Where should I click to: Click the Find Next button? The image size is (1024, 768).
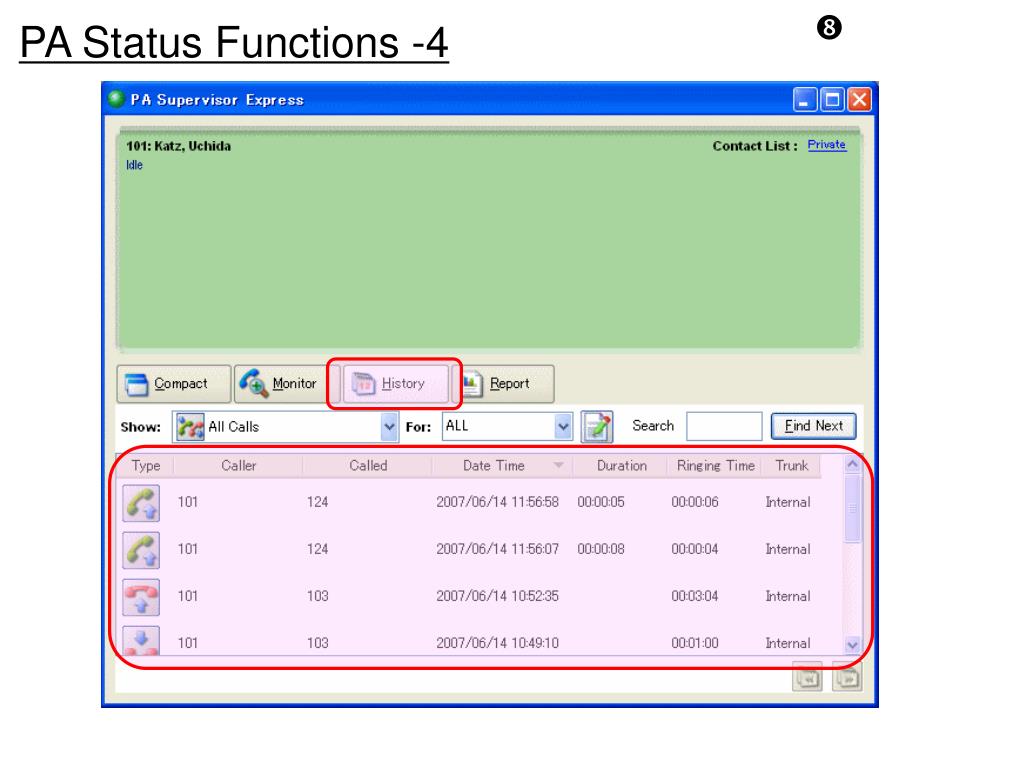point(813,426)
